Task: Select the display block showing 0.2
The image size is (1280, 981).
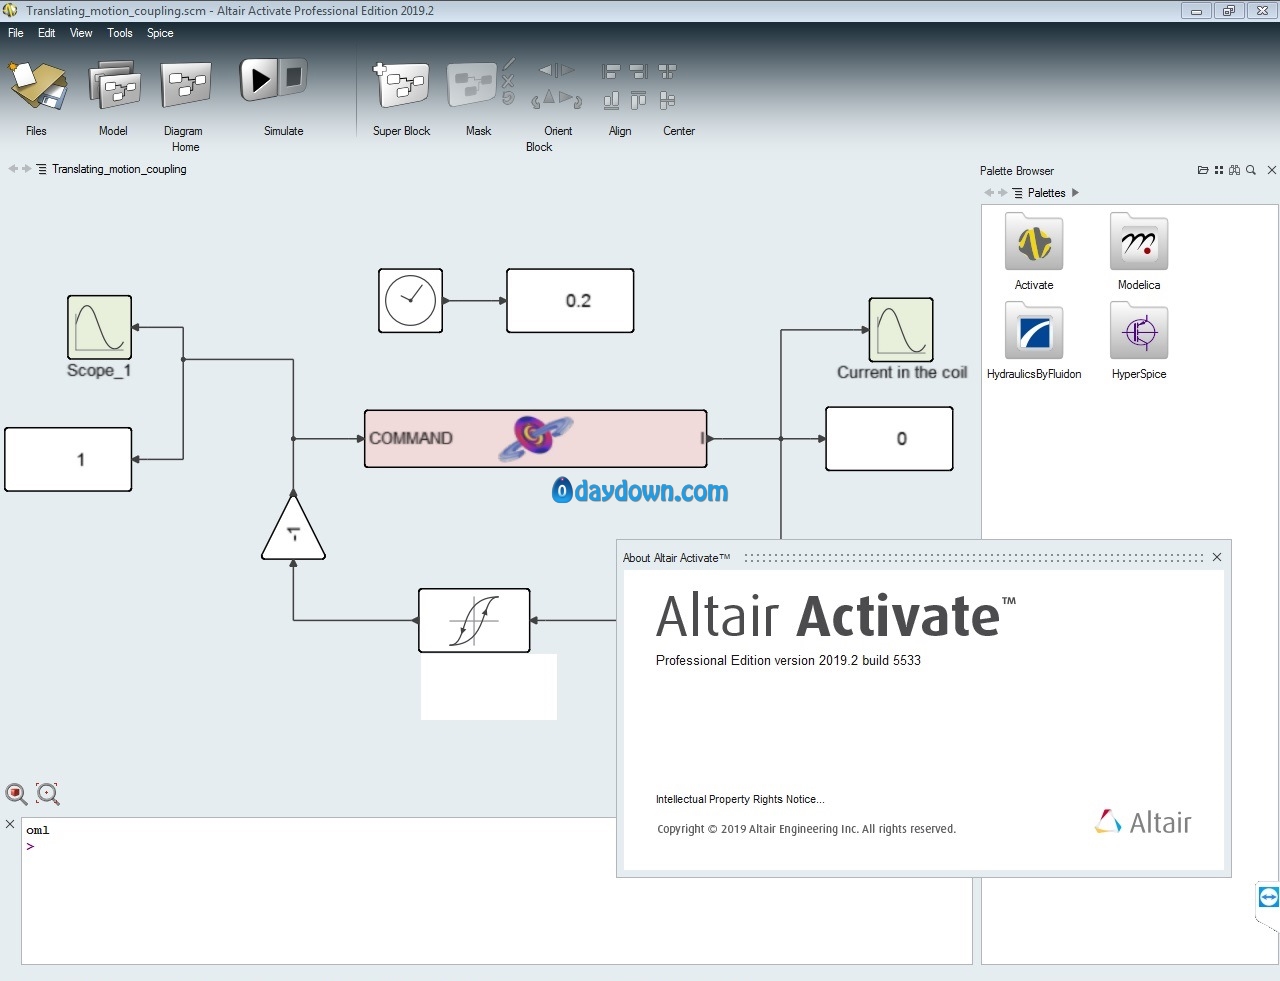Action: pos(570,300)
